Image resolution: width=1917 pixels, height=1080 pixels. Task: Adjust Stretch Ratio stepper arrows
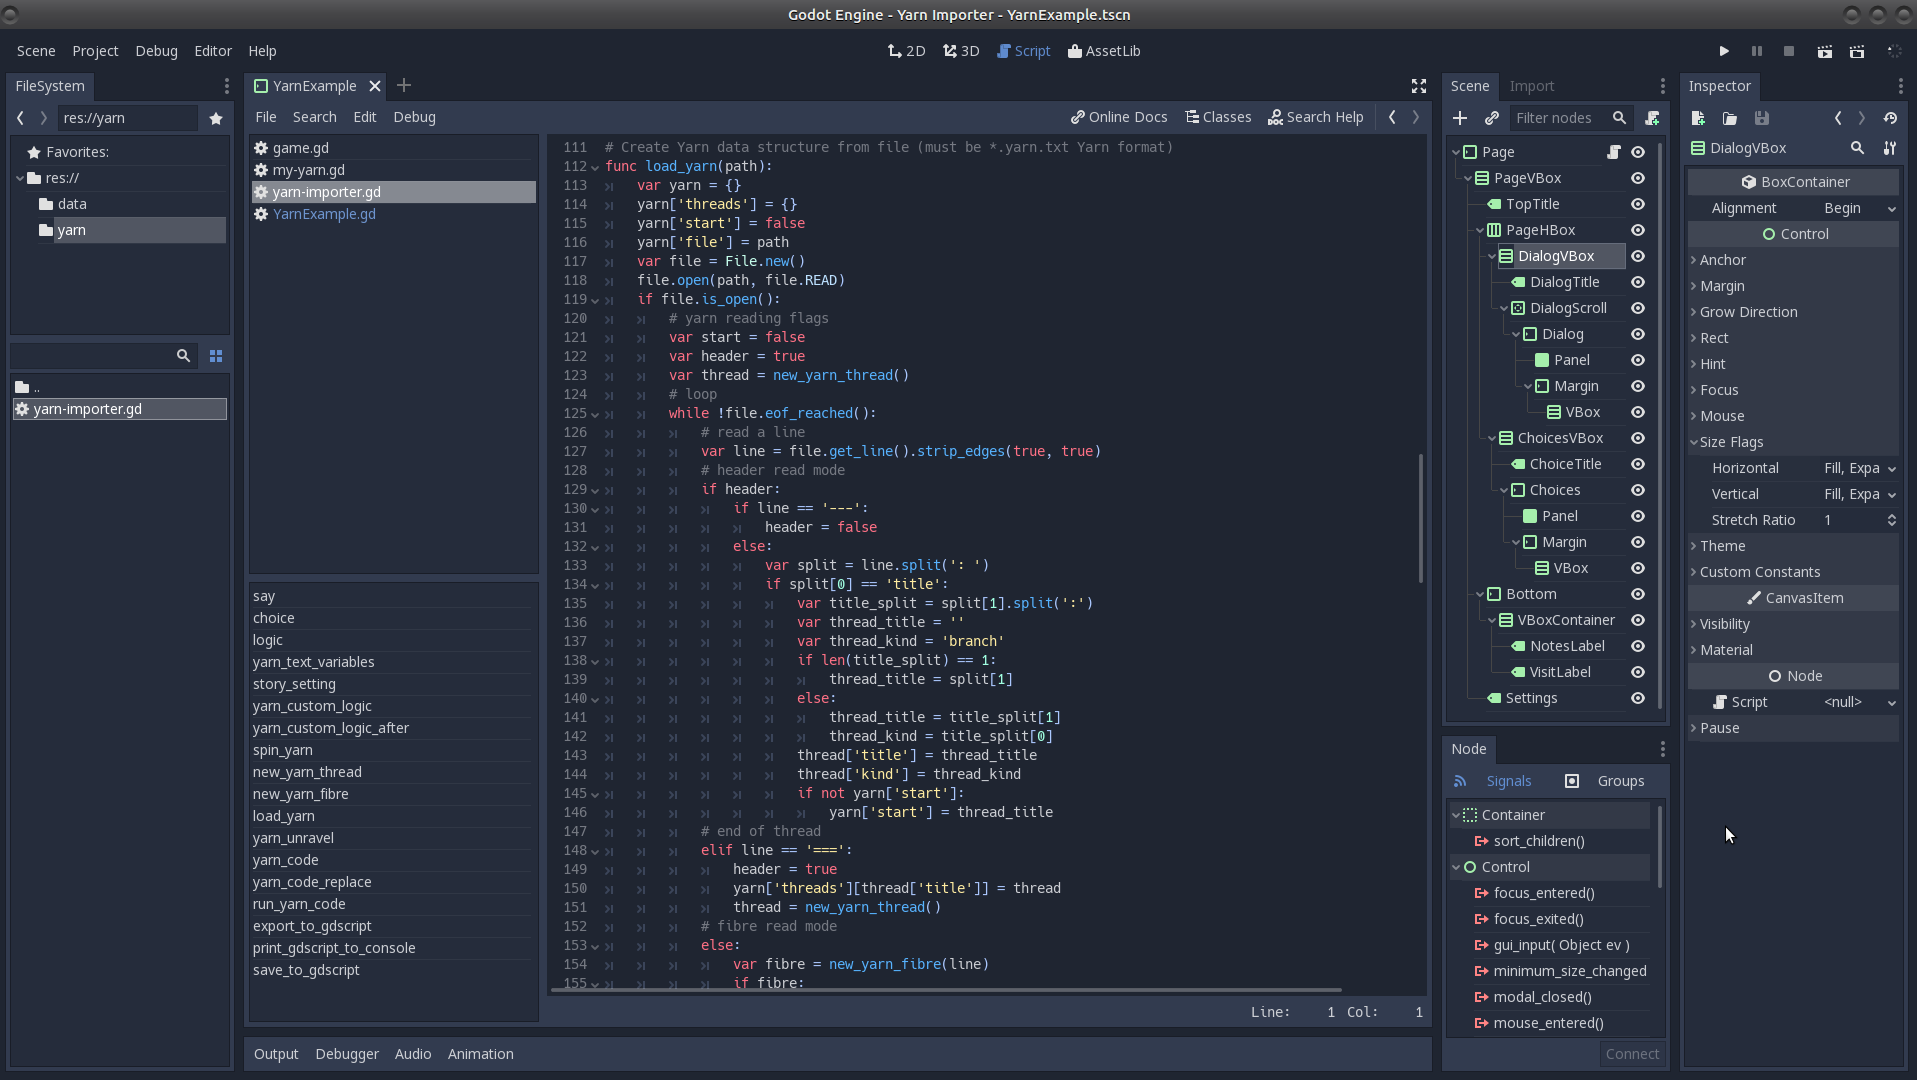coord(1891,520)
